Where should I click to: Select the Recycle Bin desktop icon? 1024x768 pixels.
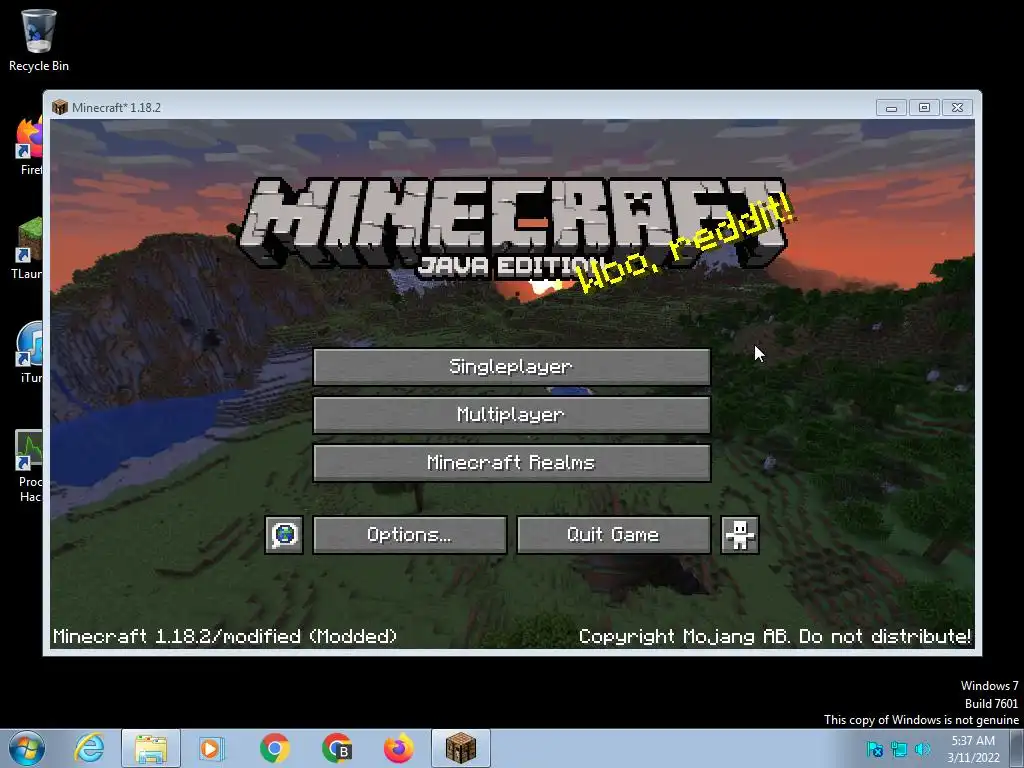point(39,40)
